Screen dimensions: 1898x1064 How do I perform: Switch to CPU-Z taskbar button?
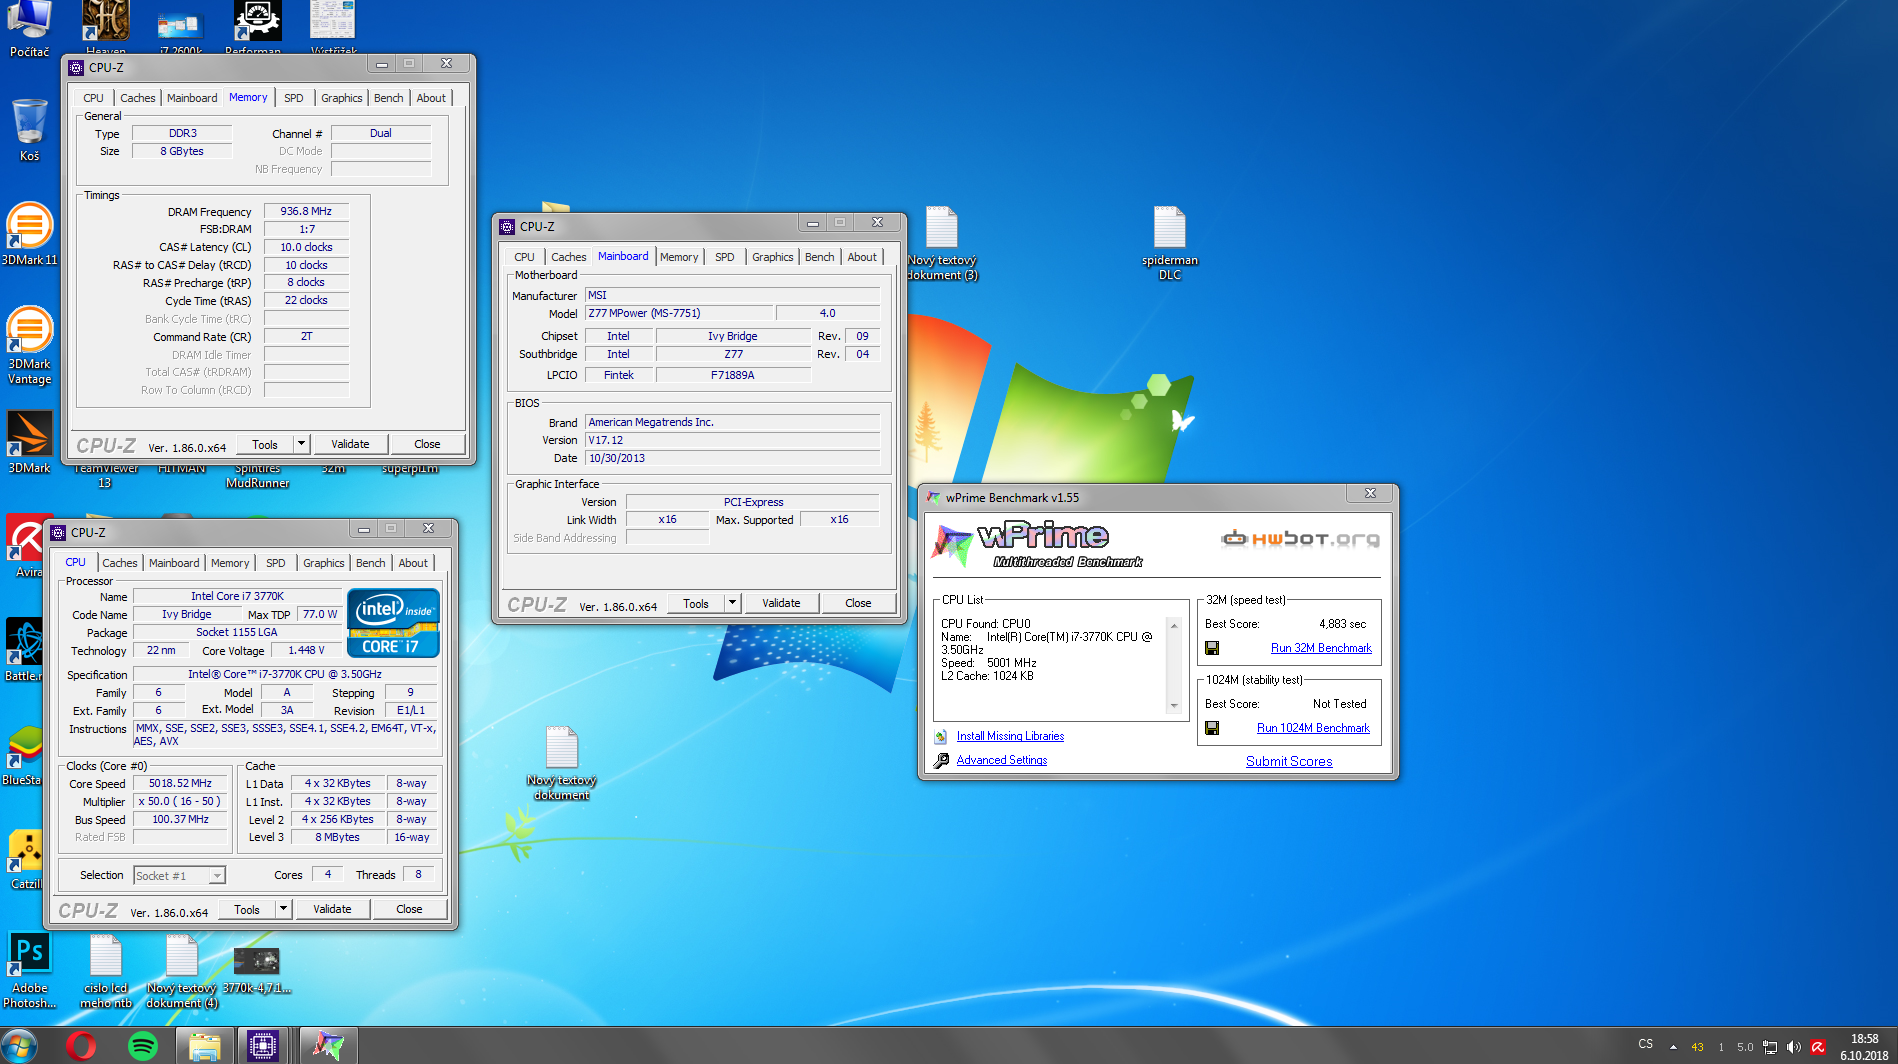tap(263, 1046)
